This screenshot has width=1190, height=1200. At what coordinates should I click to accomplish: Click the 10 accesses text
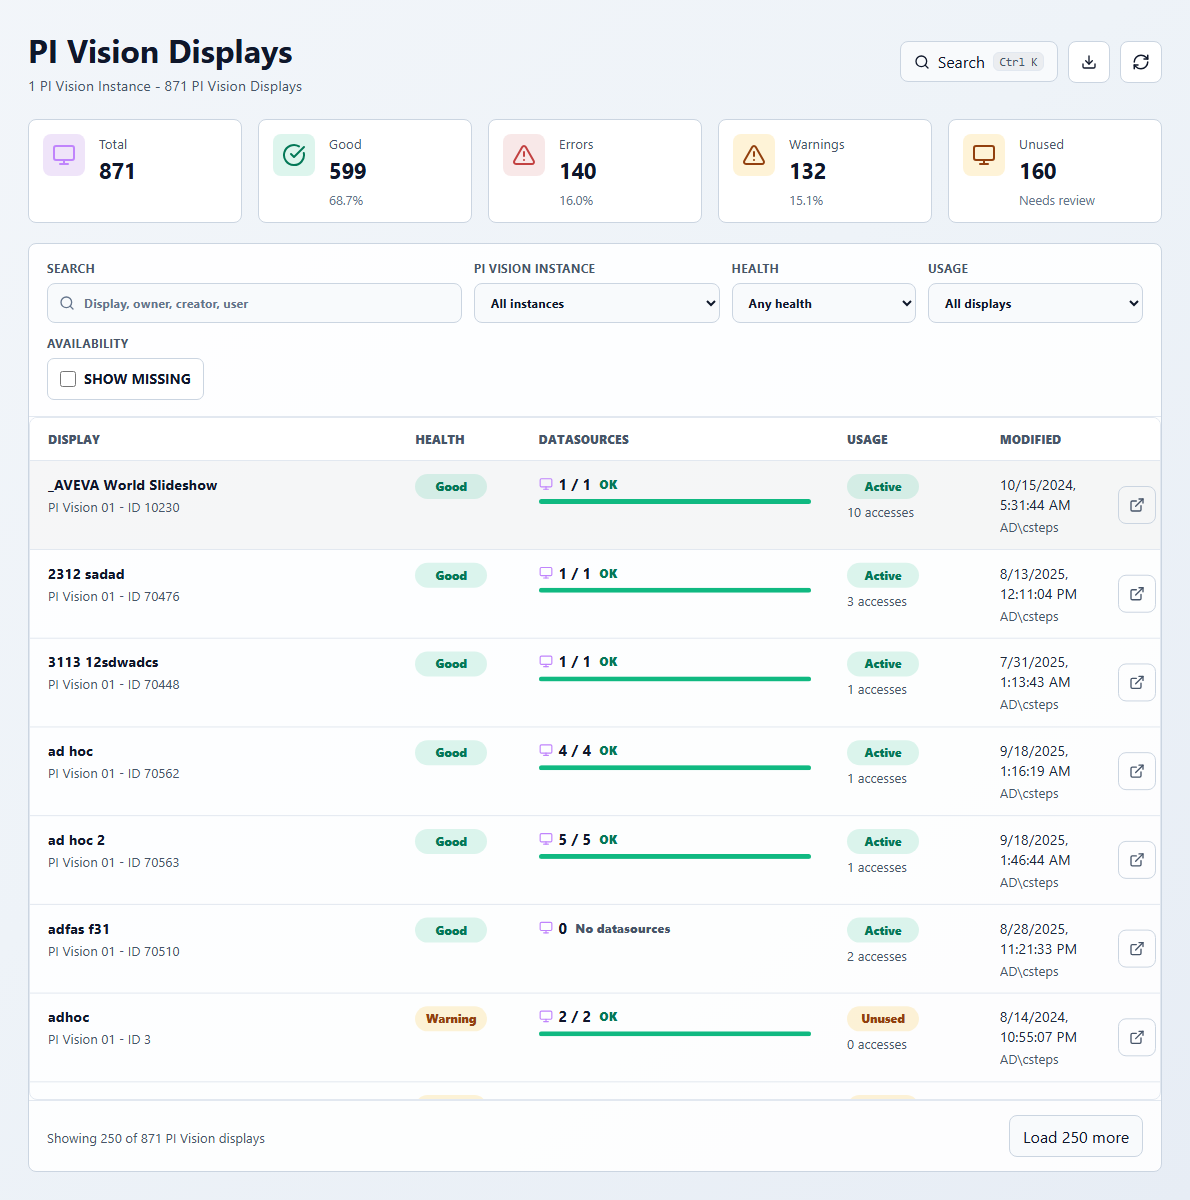click(x=881, y=512)
